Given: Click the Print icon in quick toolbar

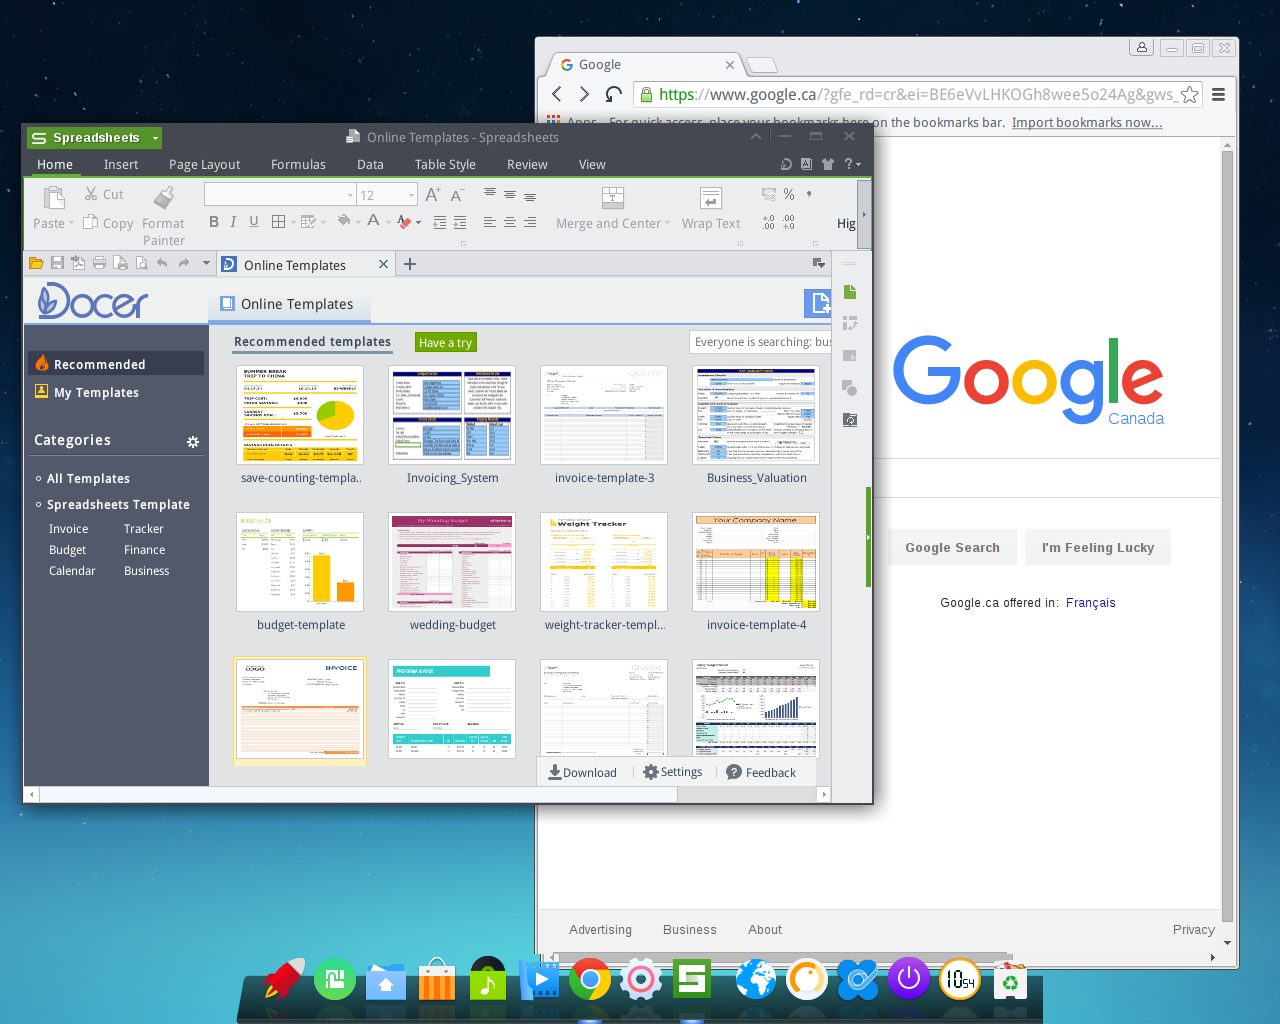Looking at the screenshot, I should [99, 263].
